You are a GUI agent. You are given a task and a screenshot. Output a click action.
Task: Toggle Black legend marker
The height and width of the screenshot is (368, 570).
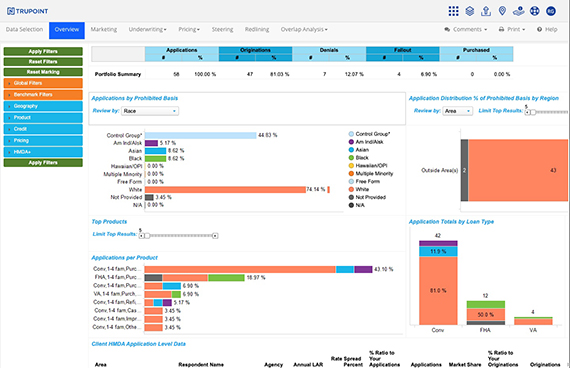pos(351,157)
